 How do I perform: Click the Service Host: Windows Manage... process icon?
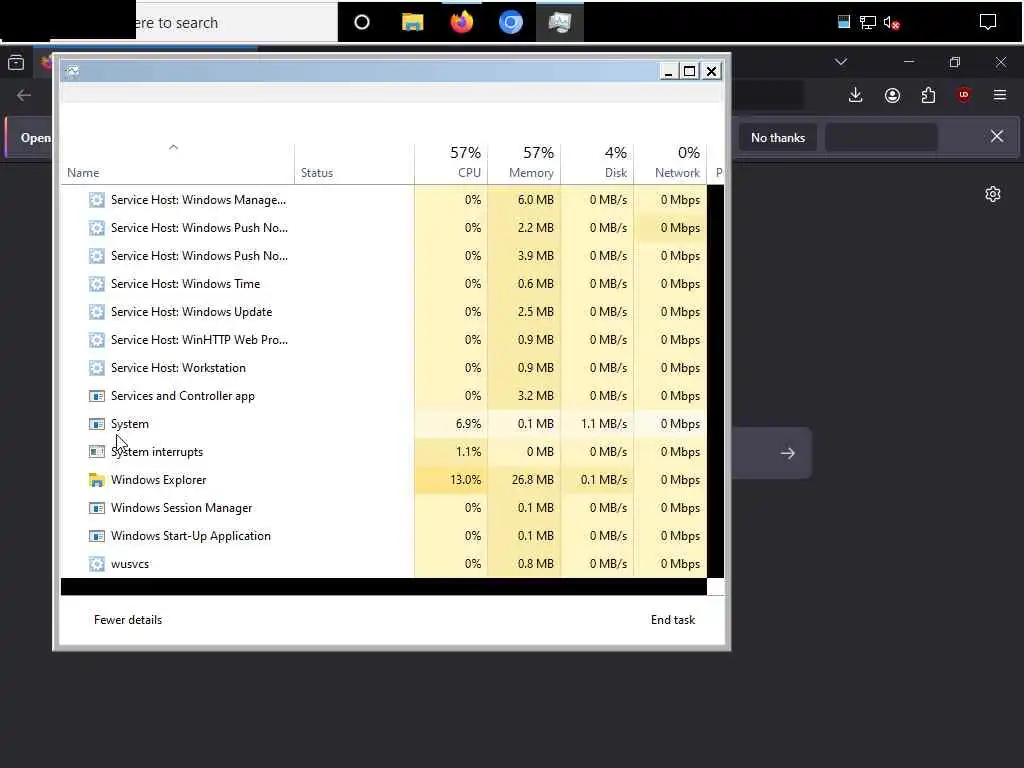97,200
